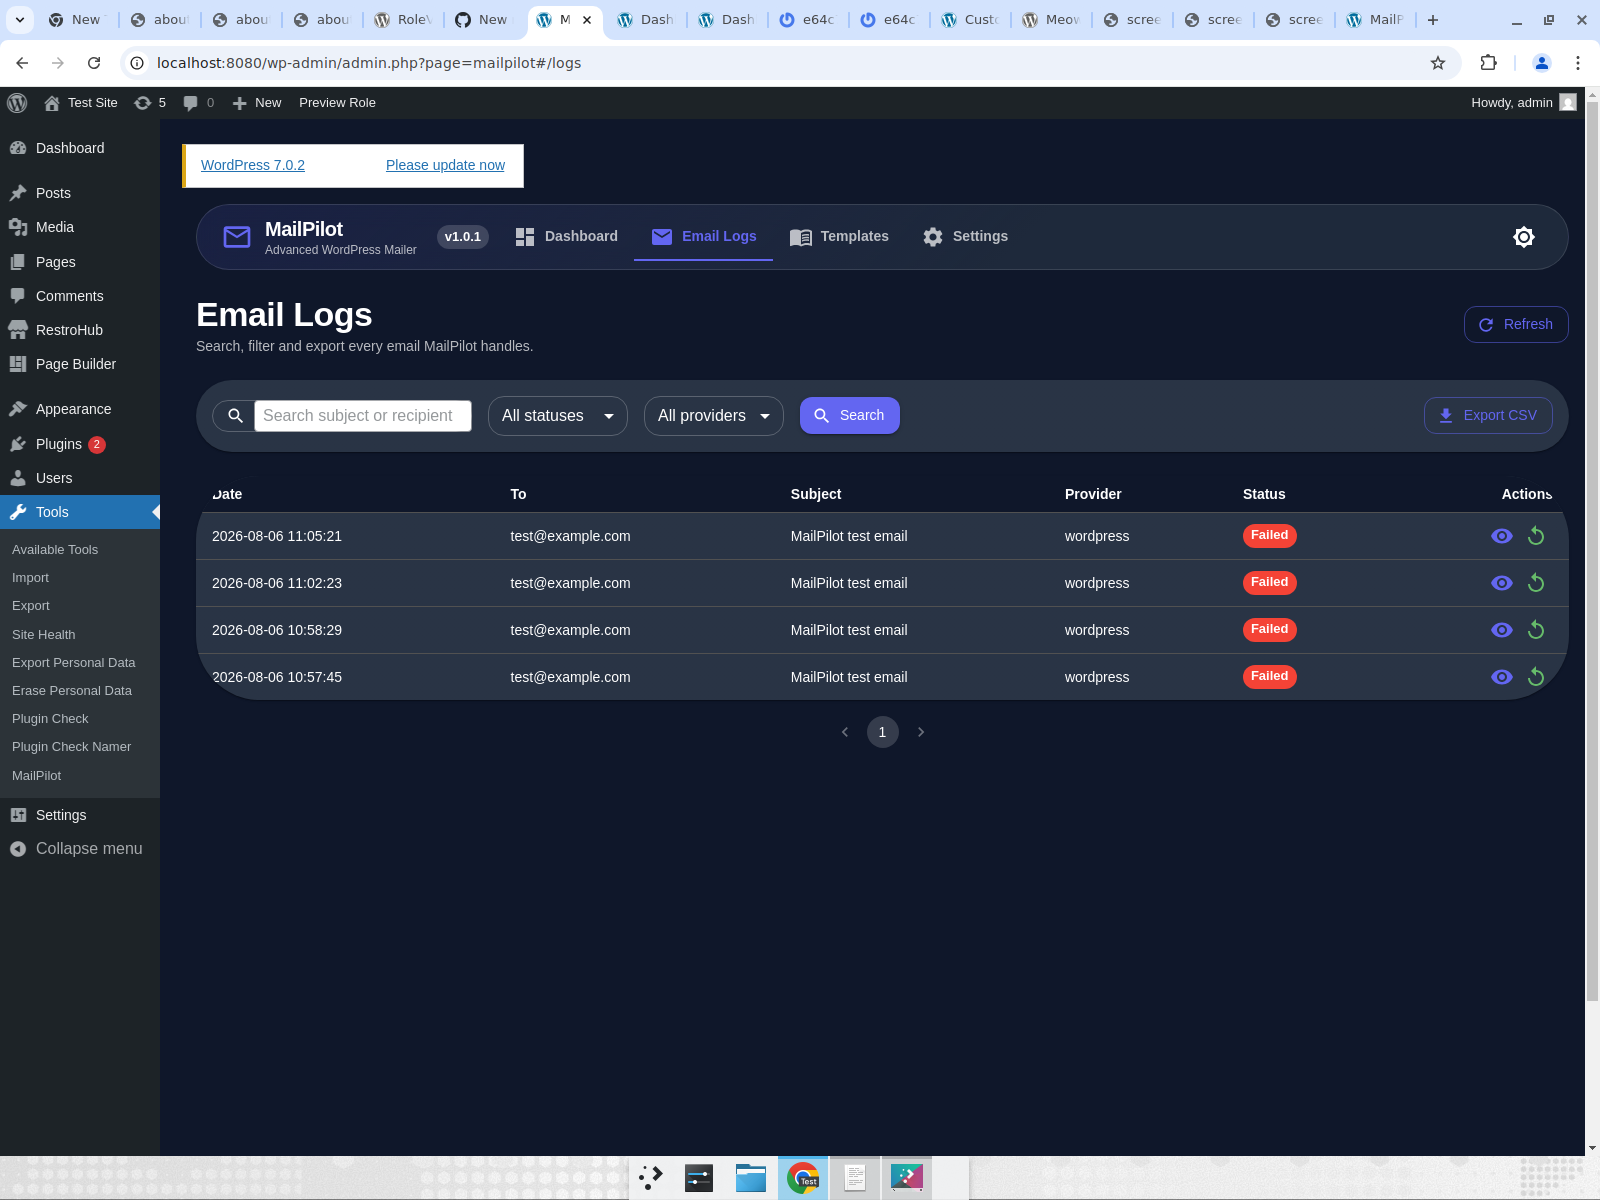Go to the previous page of logs

pos(845,732)
